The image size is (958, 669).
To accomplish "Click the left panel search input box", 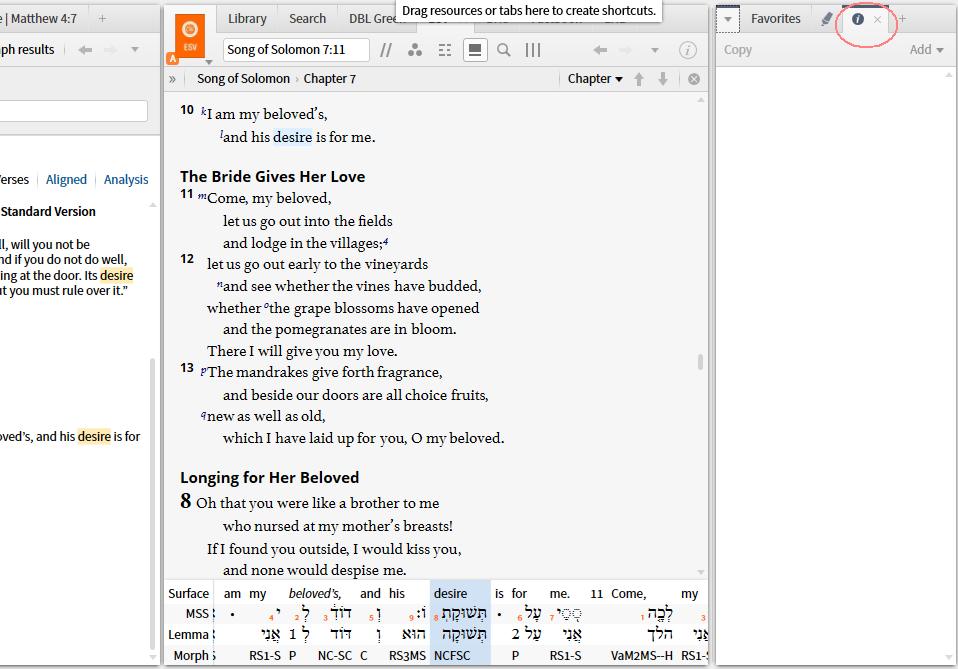I will 73,111.
